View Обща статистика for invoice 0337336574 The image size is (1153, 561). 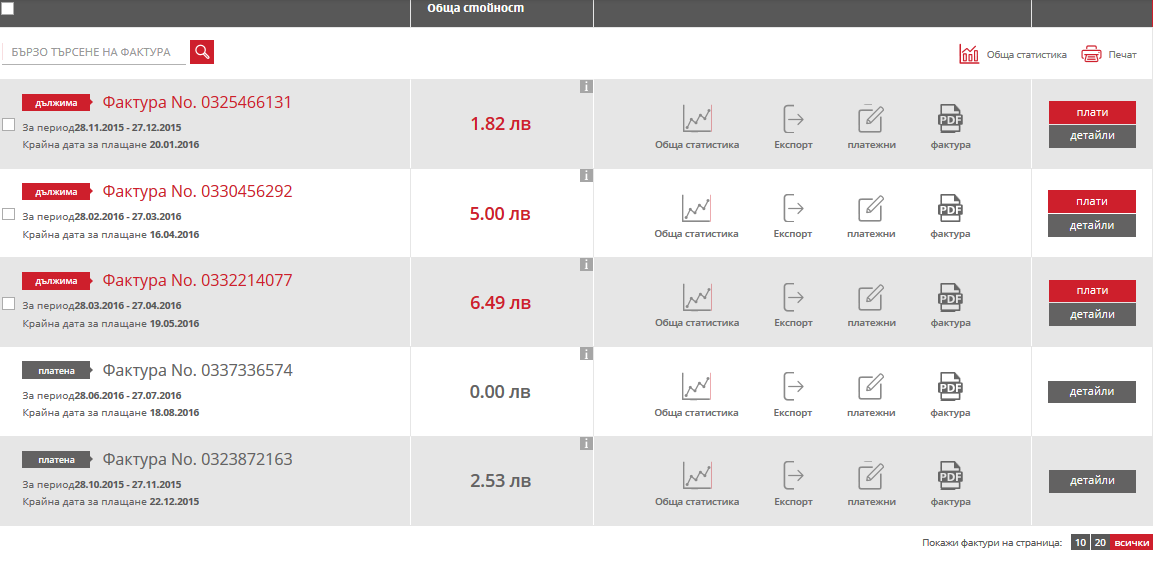click(x=696, y=386)
